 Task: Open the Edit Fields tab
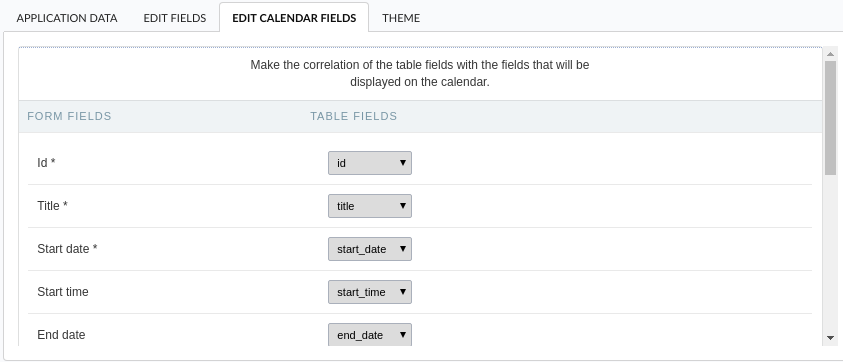[175, 18]
